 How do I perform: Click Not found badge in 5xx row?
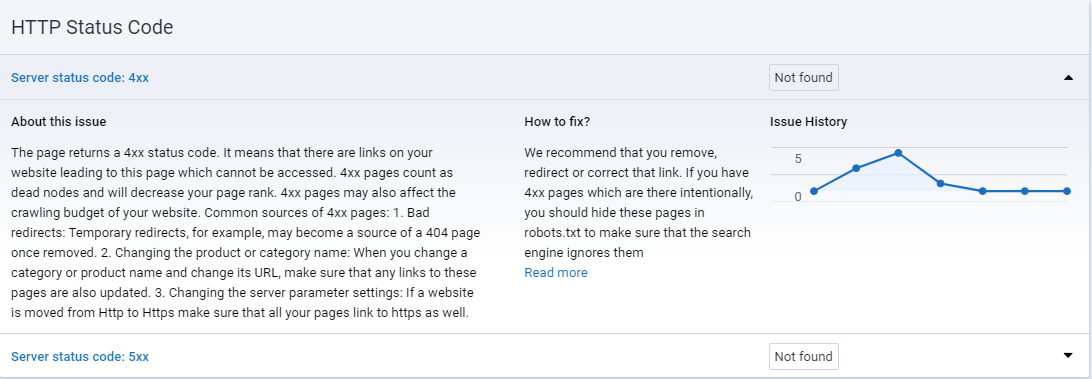click(804, 357)
